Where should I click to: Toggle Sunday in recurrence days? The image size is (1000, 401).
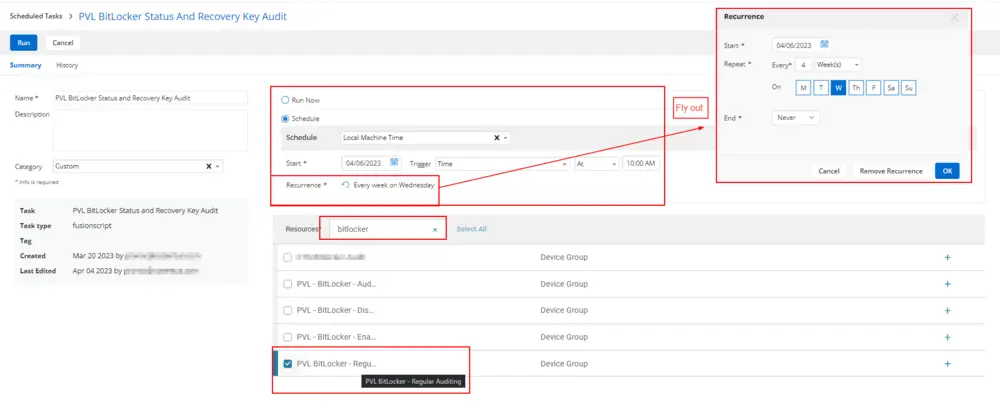click(909, 88)
